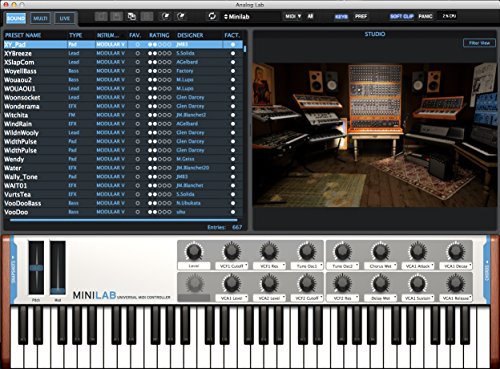Click the export preset icon in toolbar
This screenshot has height=369, width=500.
point(181,16)
